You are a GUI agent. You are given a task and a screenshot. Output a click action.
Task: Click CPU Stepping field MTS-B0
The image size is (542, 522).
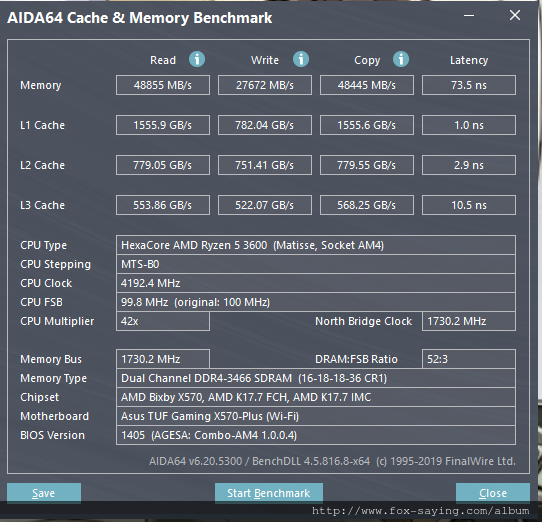tap(316, 264)
